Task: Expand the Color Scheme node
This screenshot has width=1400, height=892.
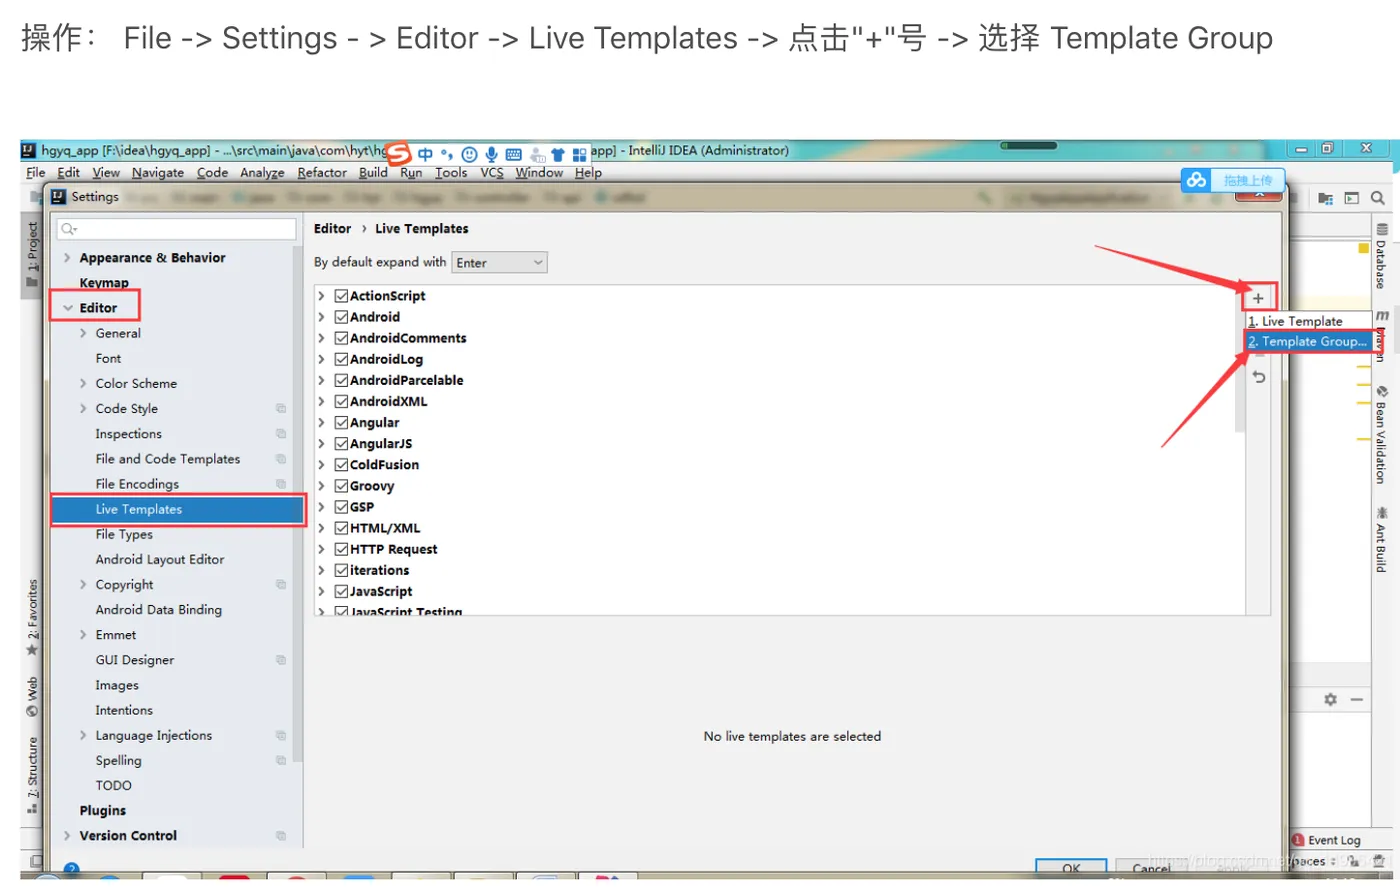Action: 83,383
